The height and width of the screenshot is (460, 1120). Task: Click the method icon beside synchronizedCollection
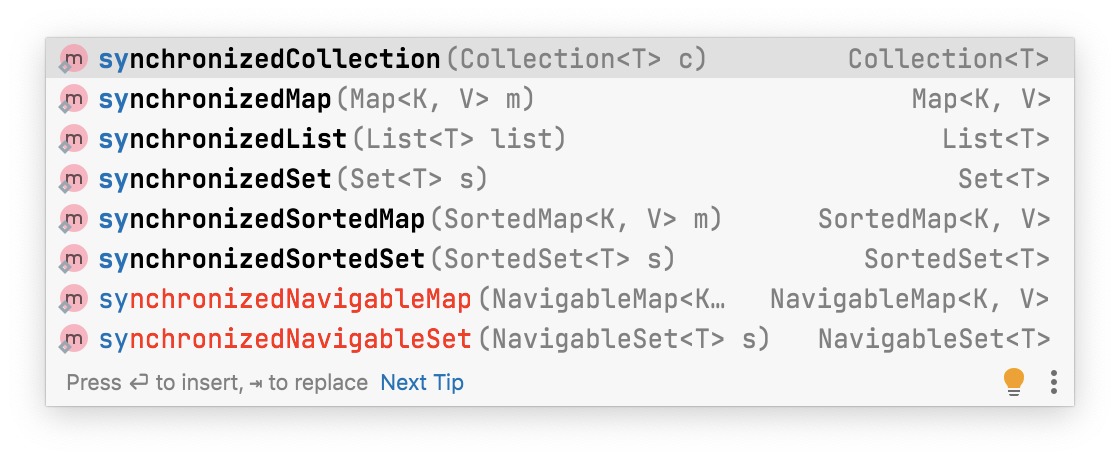click(74, 59)
